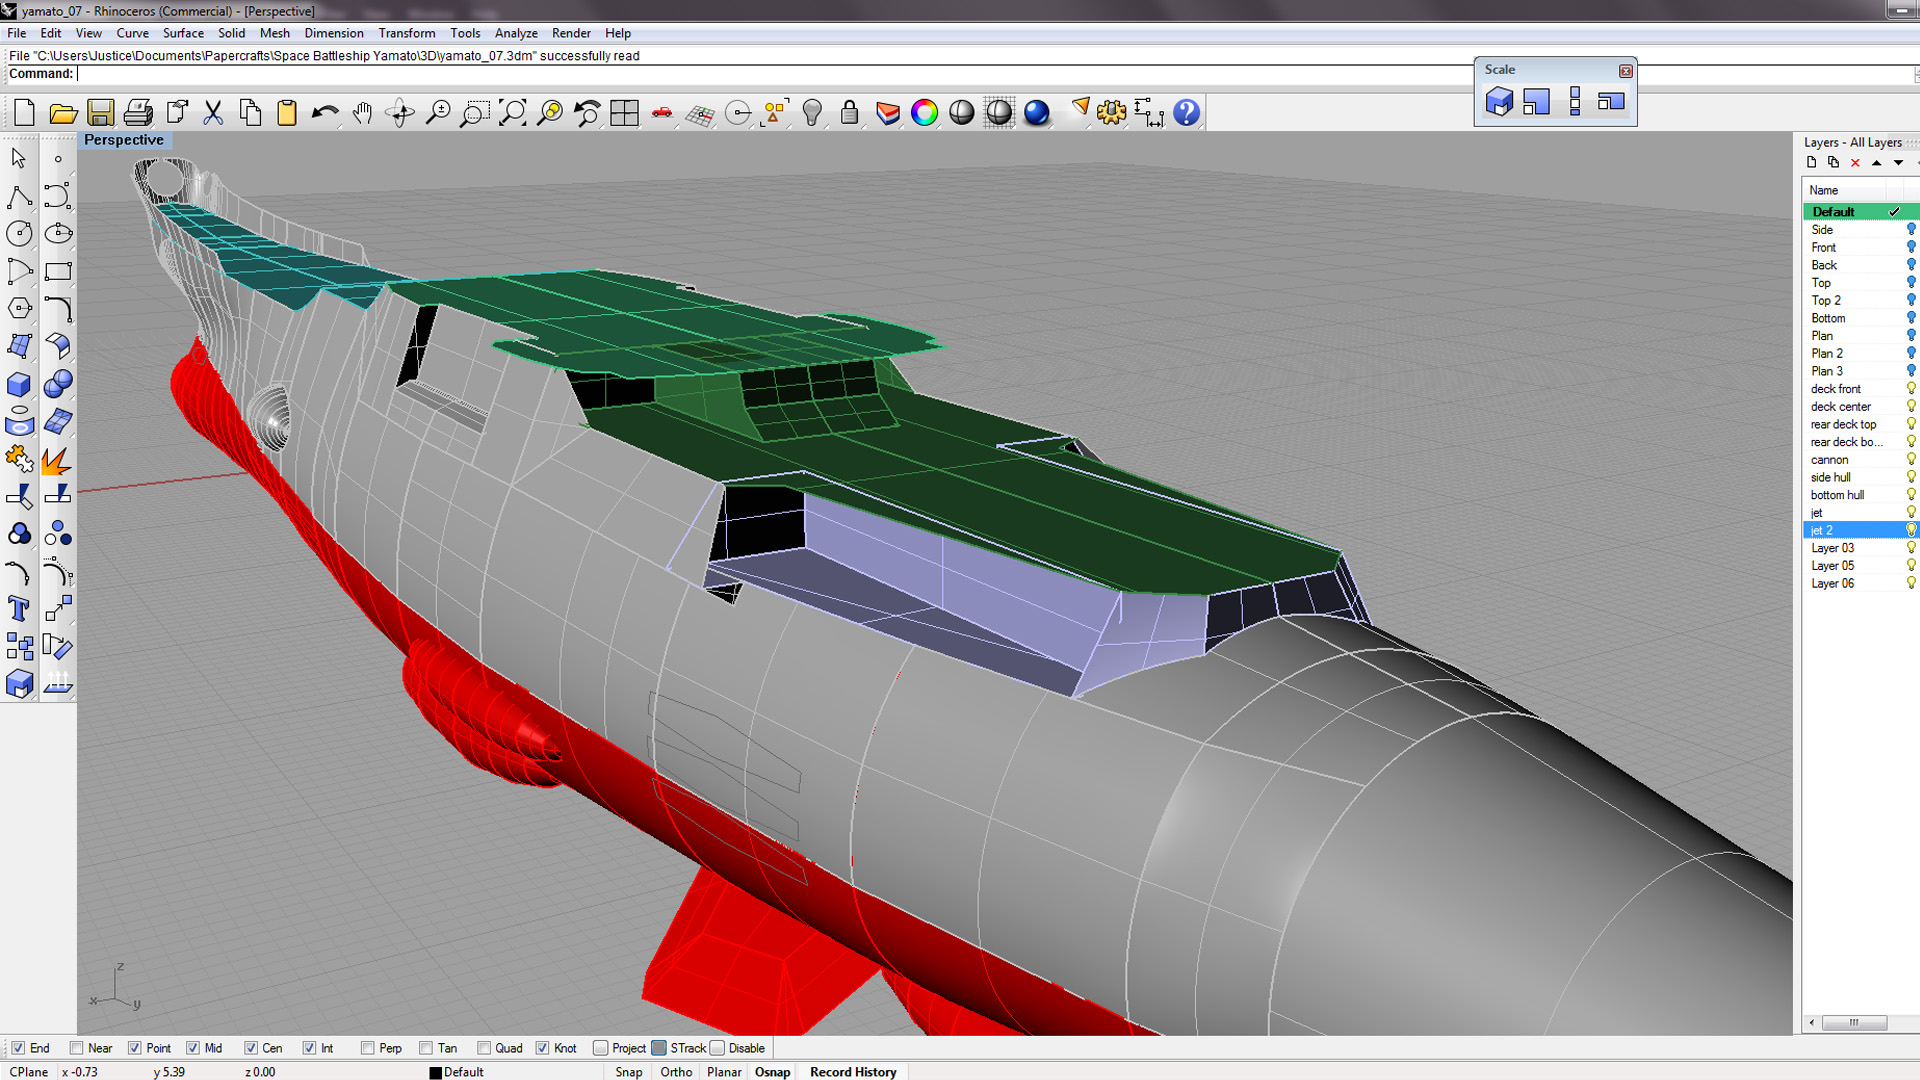Click Record History in the status bar
The height and width of the screenshot is (1080, 1920).
coord(853,1072)
